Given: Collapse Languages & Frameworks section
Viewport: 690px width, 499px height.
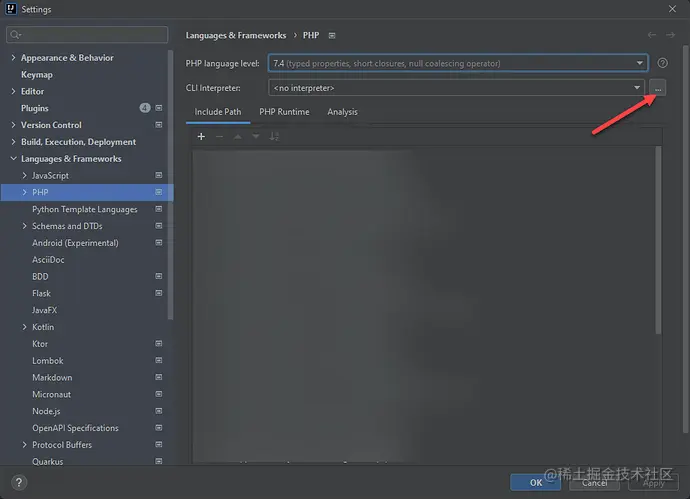Looking at the screenshot, I should coord(13,158).
